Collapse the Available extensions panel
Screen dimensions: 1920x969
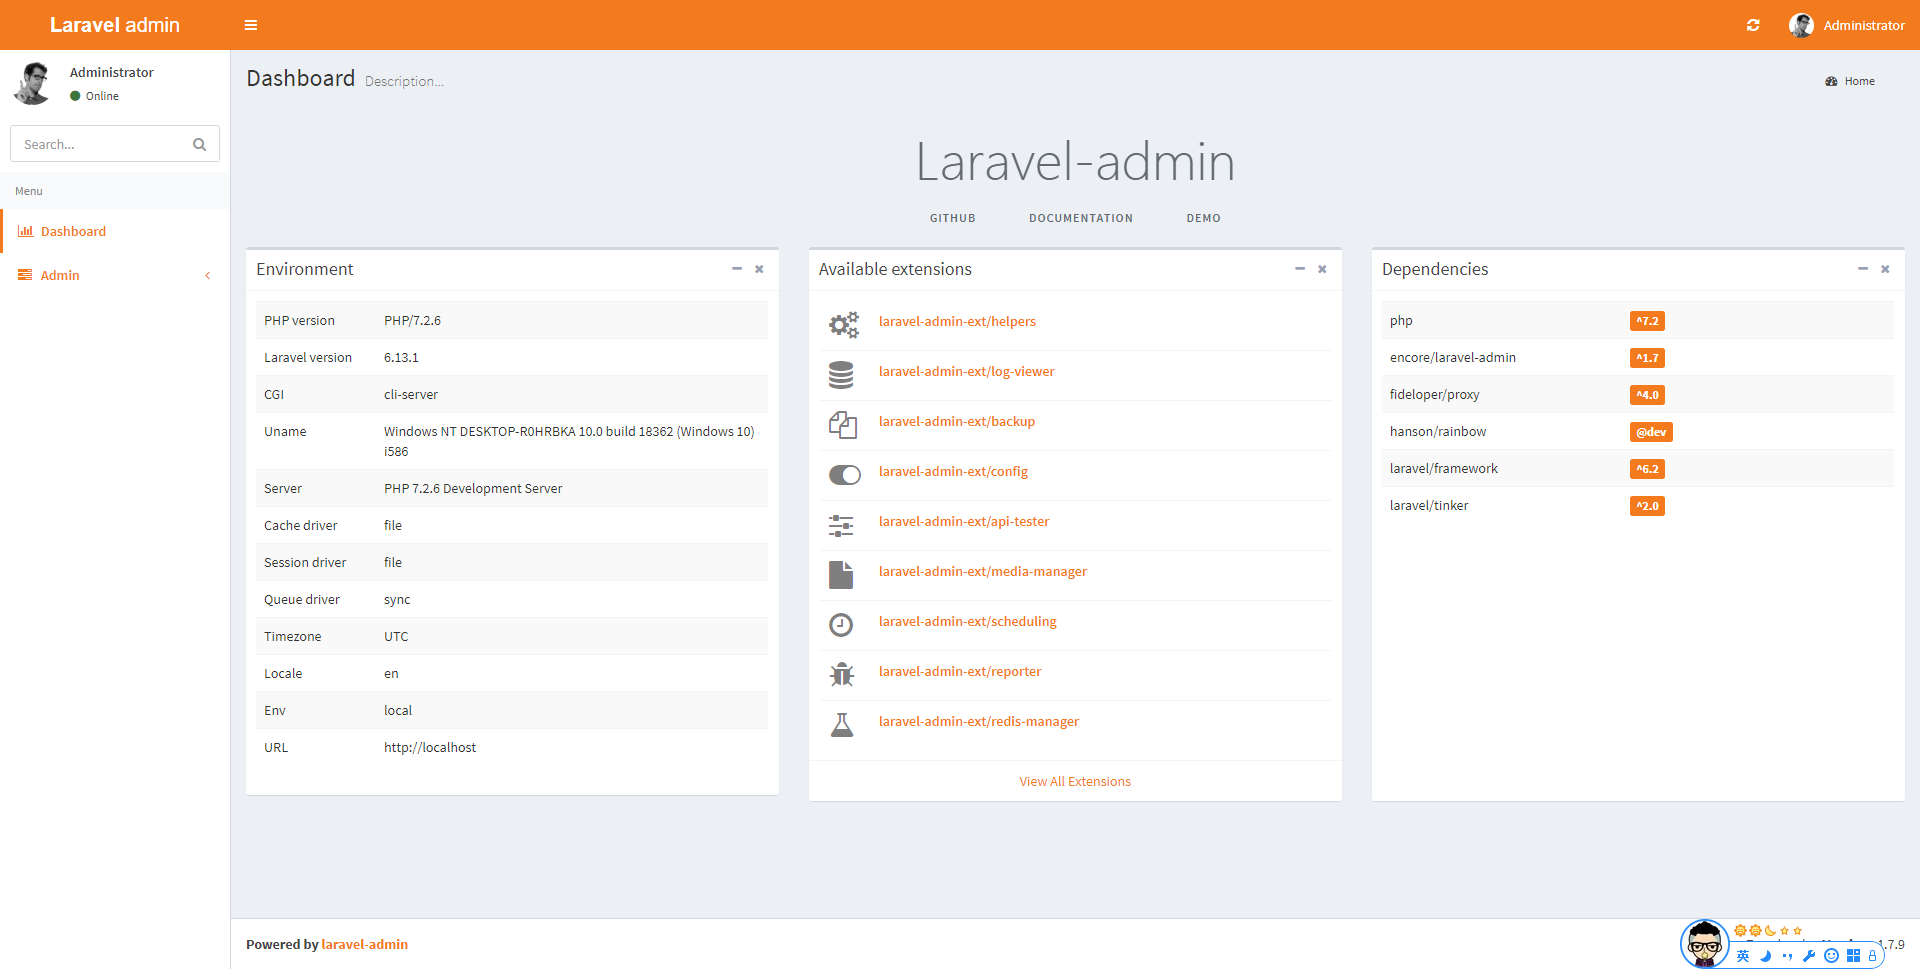(x=1300, y=269)
